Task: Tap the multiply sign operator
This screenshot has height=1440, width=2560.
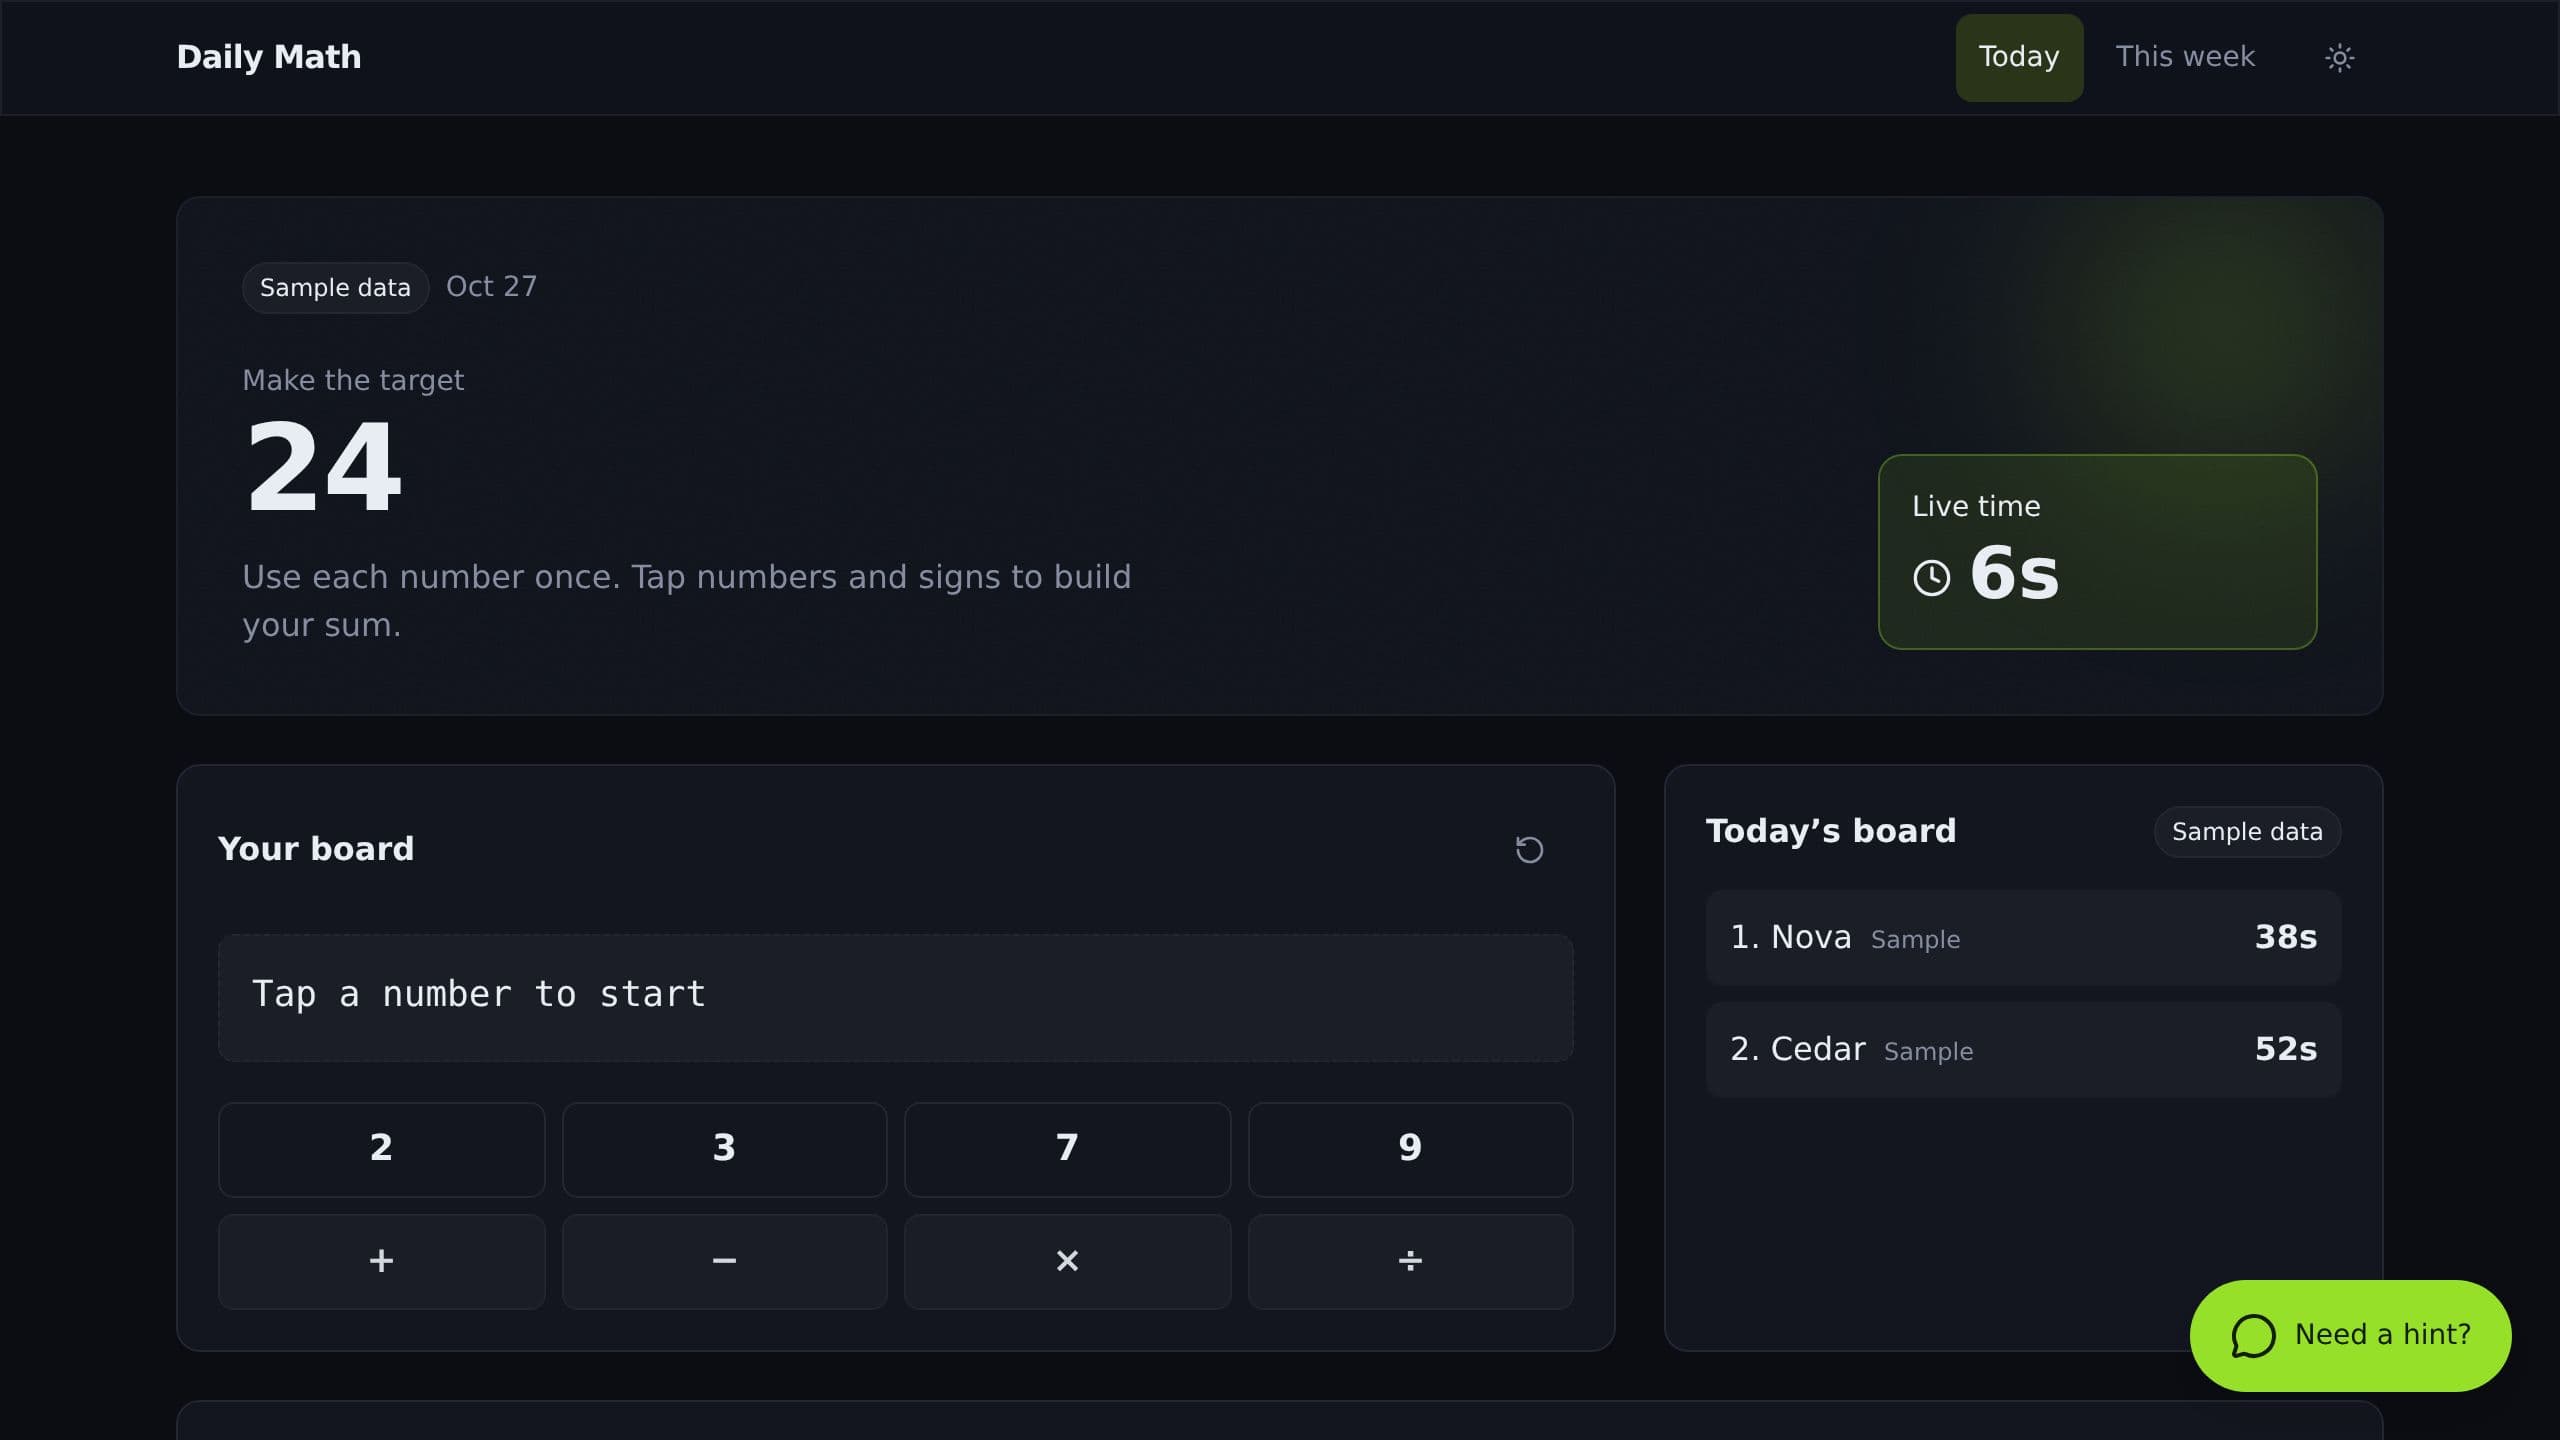Action: click(x=1067, y=1261)
